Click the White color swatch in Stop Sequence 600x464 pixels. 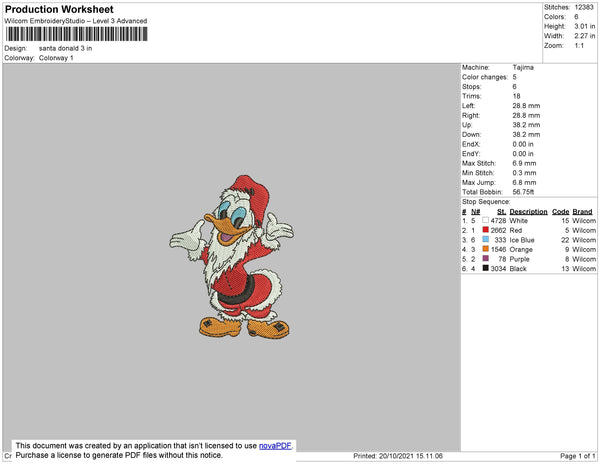click(x=486, y=220)
